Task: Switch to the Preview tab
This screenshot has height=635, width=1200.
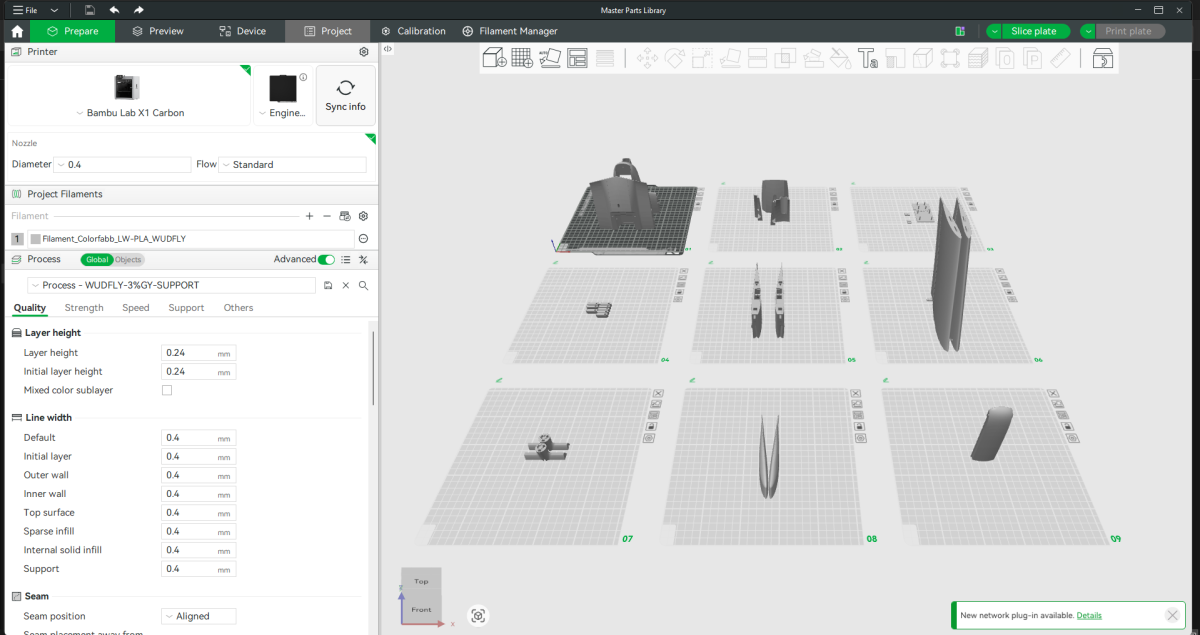Action: 158,31
